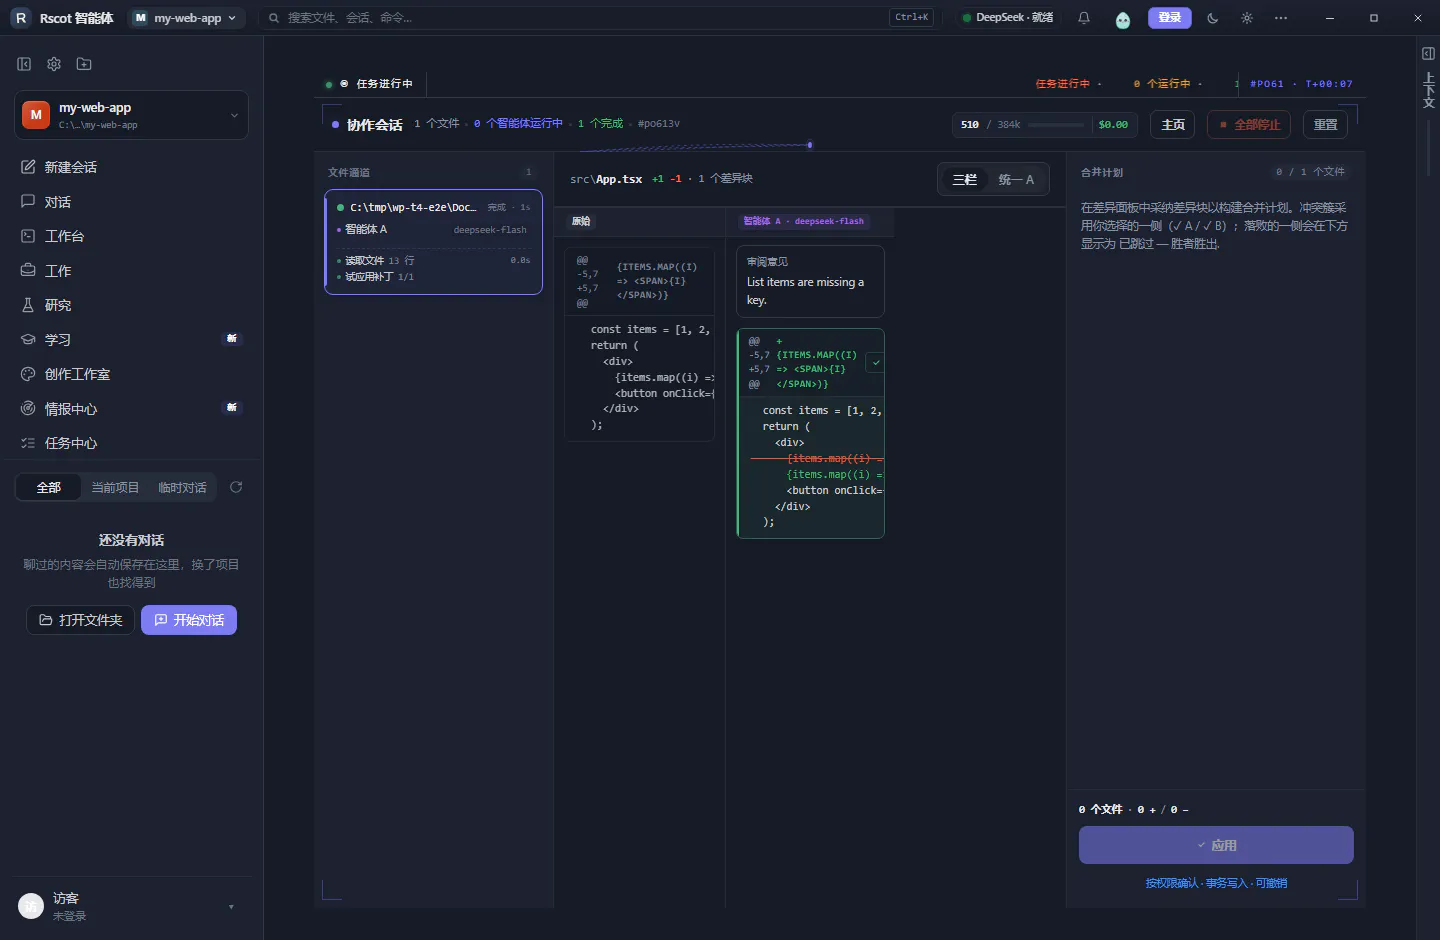
Task: Switch to dark mode with moon icon
Action: pyautogui.click(x=1213, y=18)
